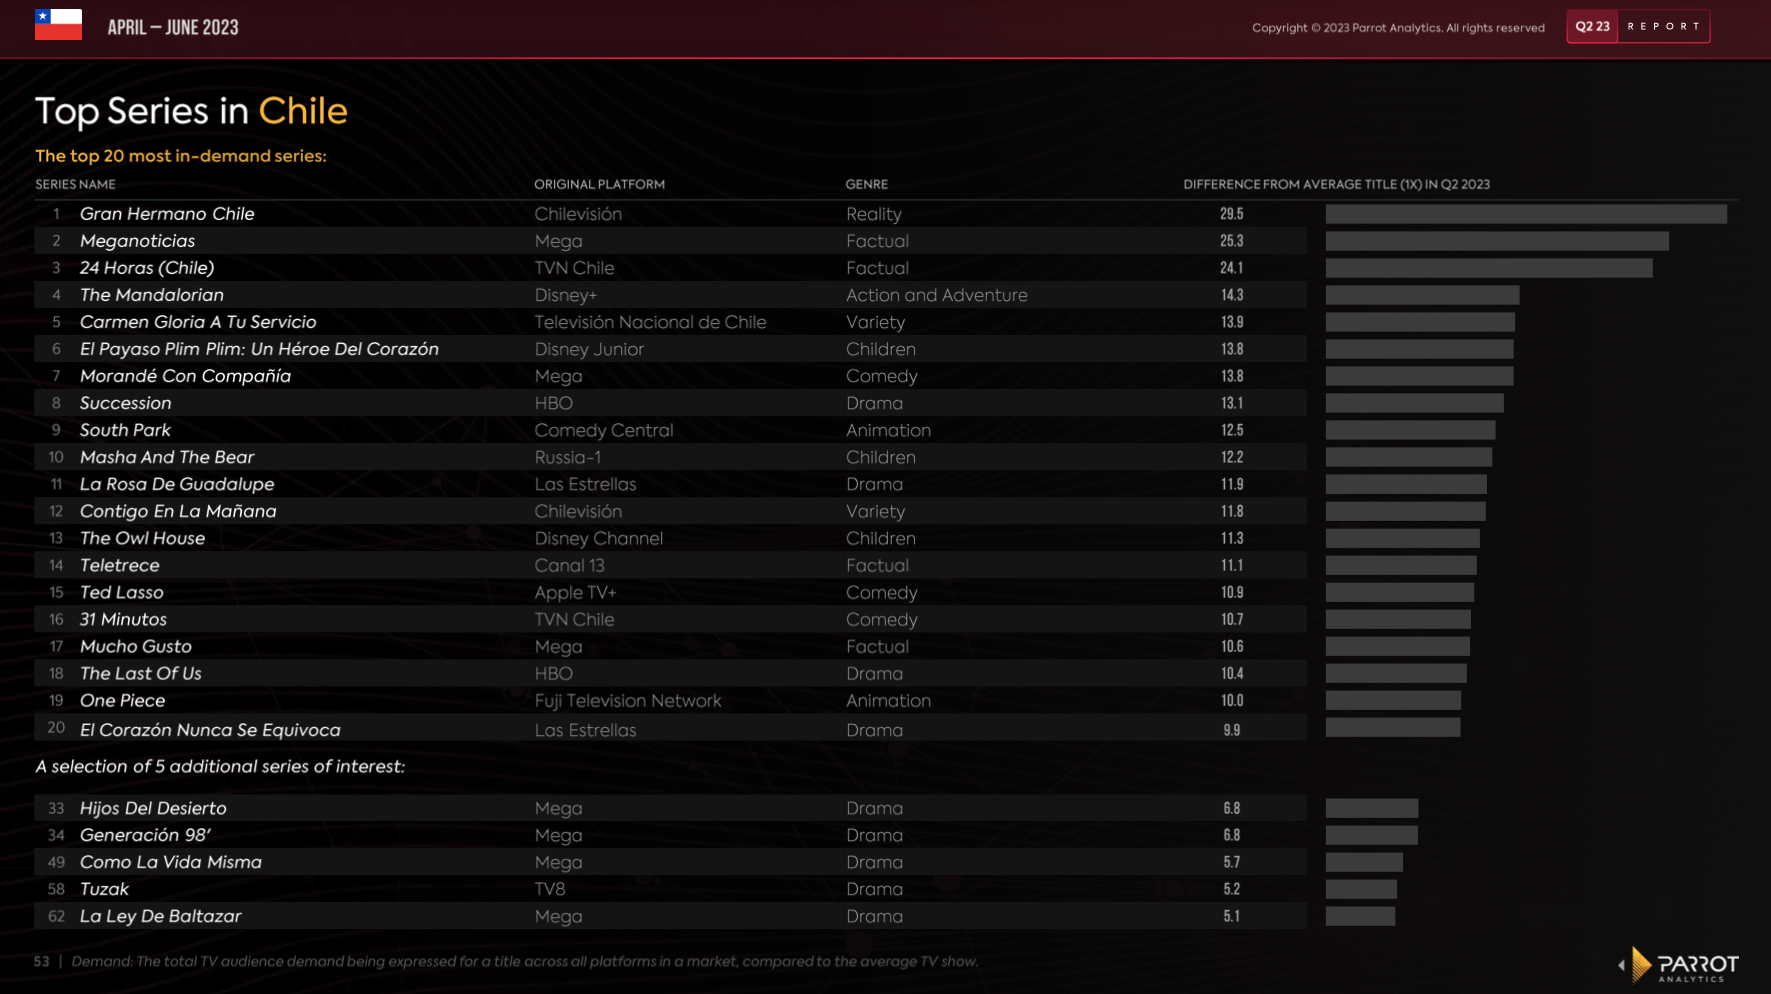The image size is (1771, 994).
Task: Click the 'Disney Channel' platform cell
Action: (598, 538)
